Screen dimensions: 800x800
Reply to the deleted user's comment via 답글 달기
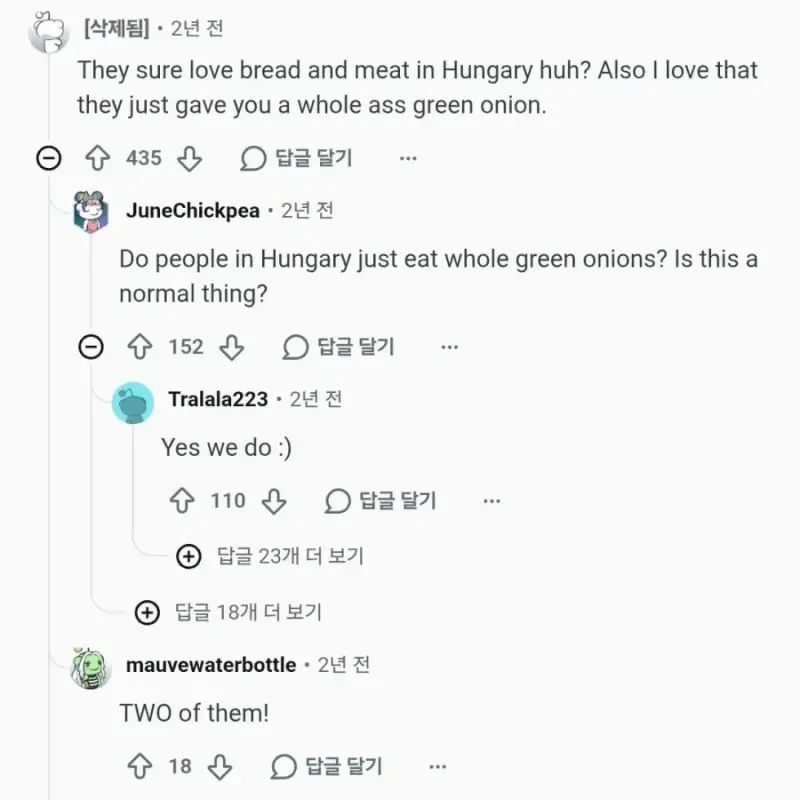click(296, 158)
